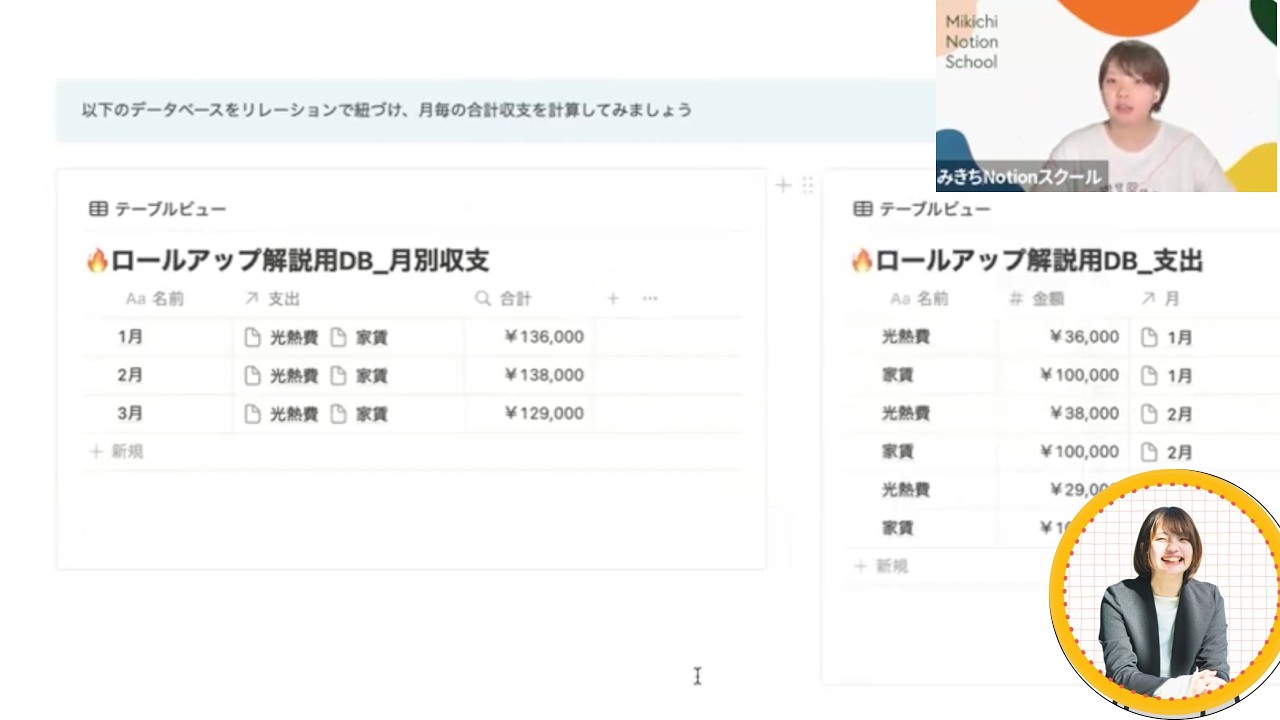Open the 金額 column header
This screenshot has height=720, width=1280.
click(x=1036, y=298)
